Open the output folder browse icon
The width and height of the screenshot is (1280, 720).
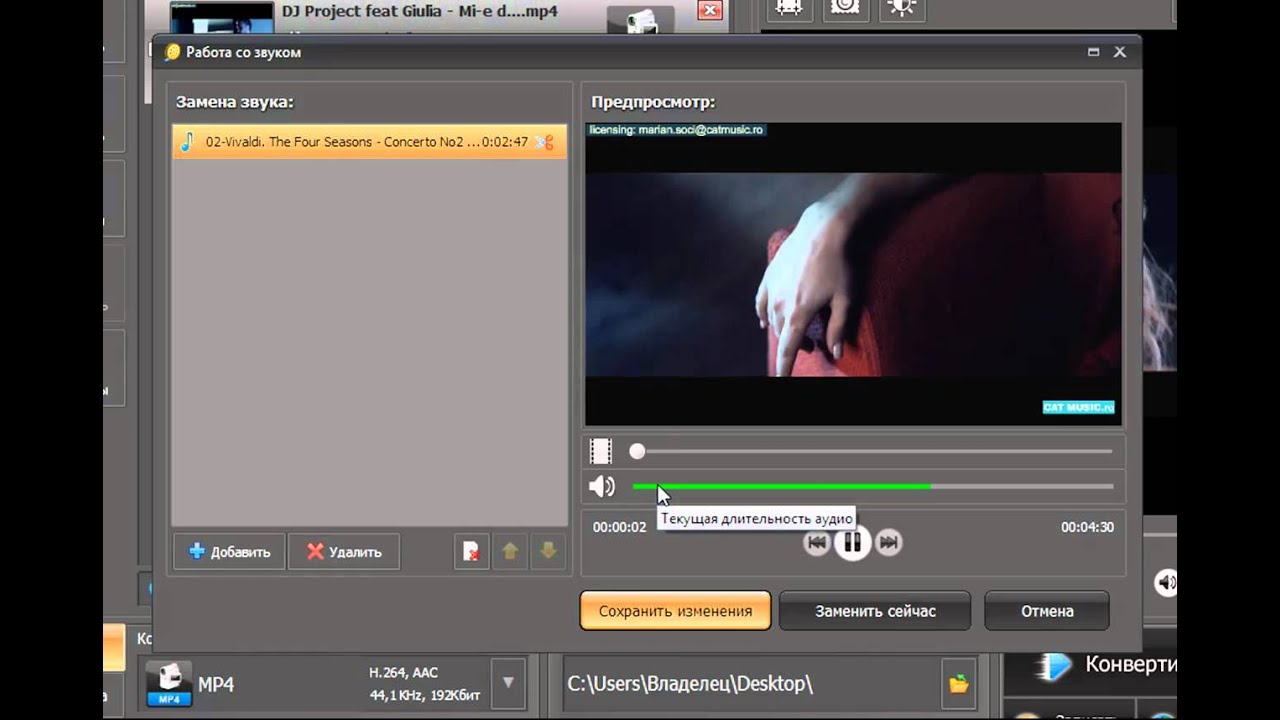click(x=959, y=684)
